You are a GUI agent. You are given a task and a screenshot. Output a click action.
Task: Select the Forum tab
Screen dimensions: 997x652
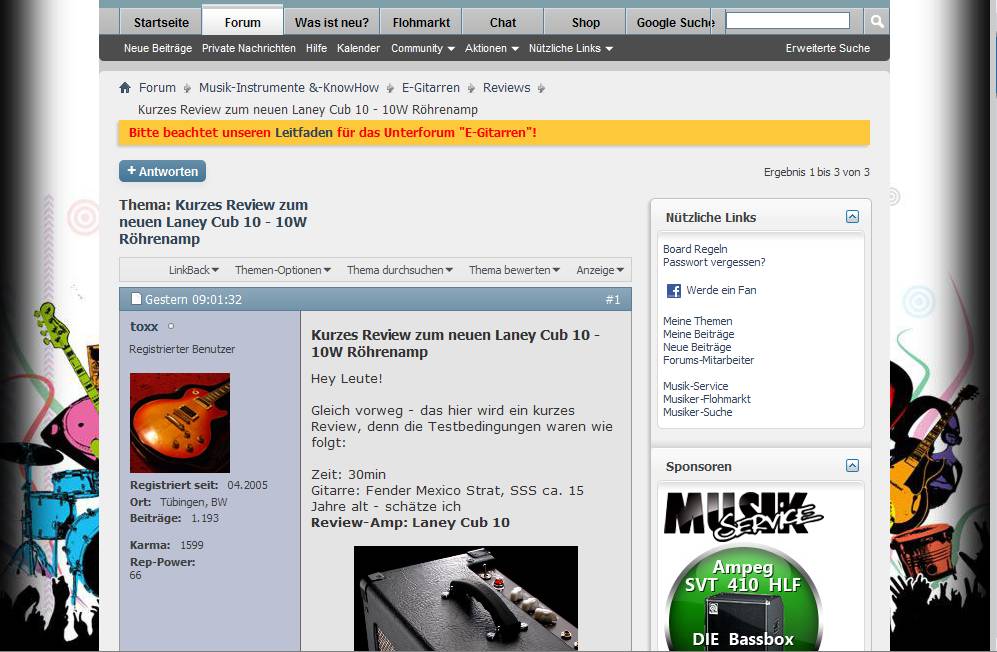(242, 21)
